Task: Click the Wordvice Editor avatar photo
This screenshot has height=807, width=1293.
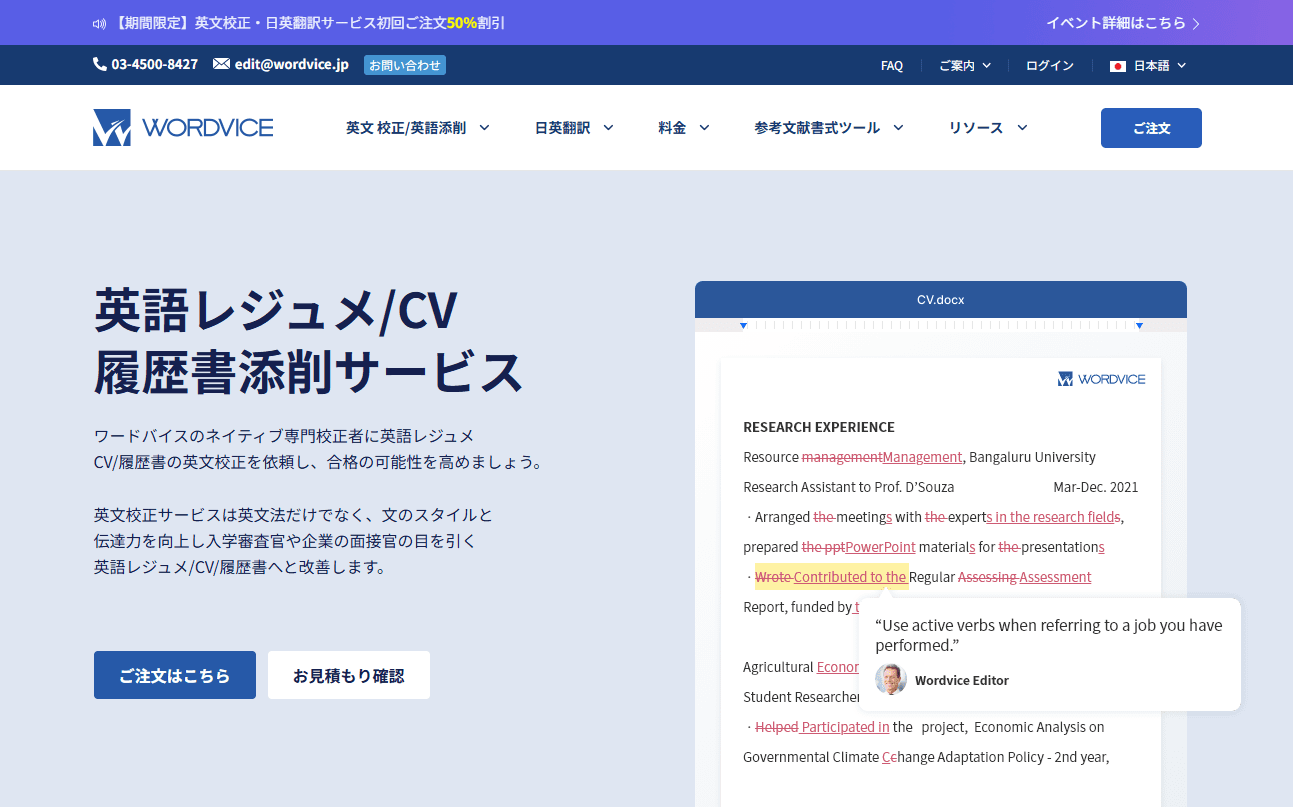Action: (x=890, y=679)
